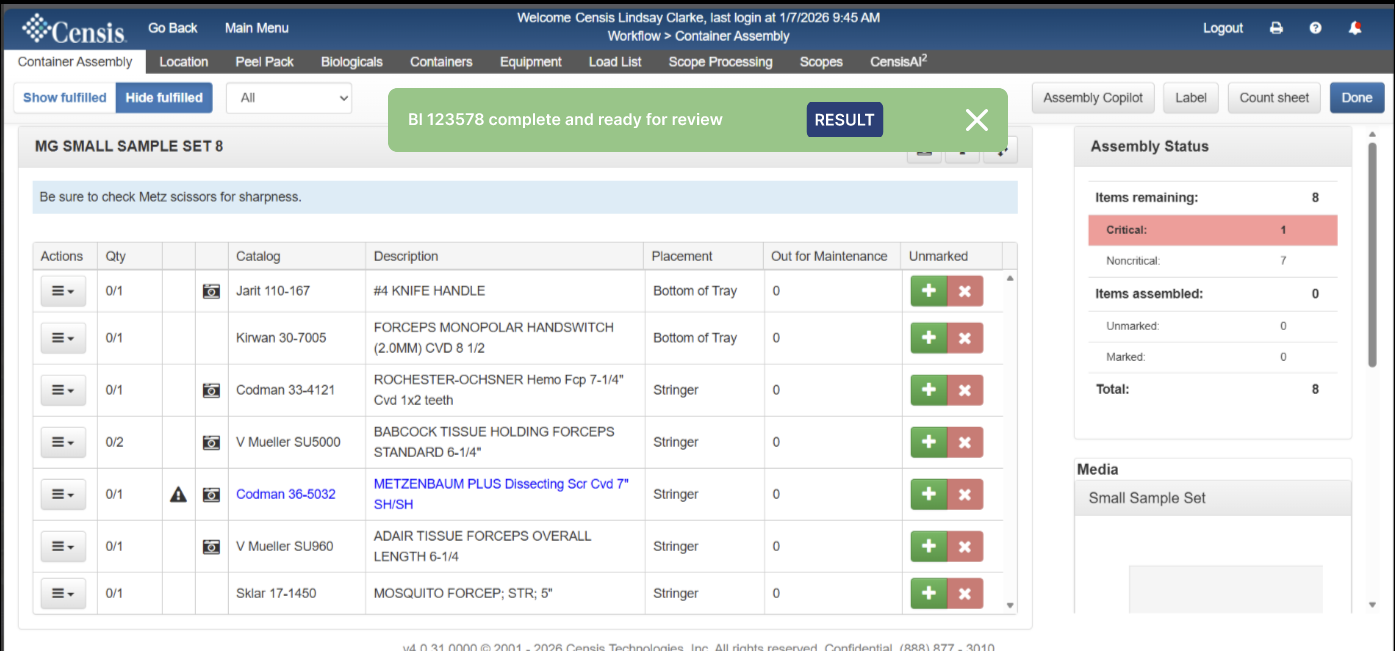Open the notifications bell
Image resolution: width=1395 pixels, height=651 pixels.
tap(1355, 28)
